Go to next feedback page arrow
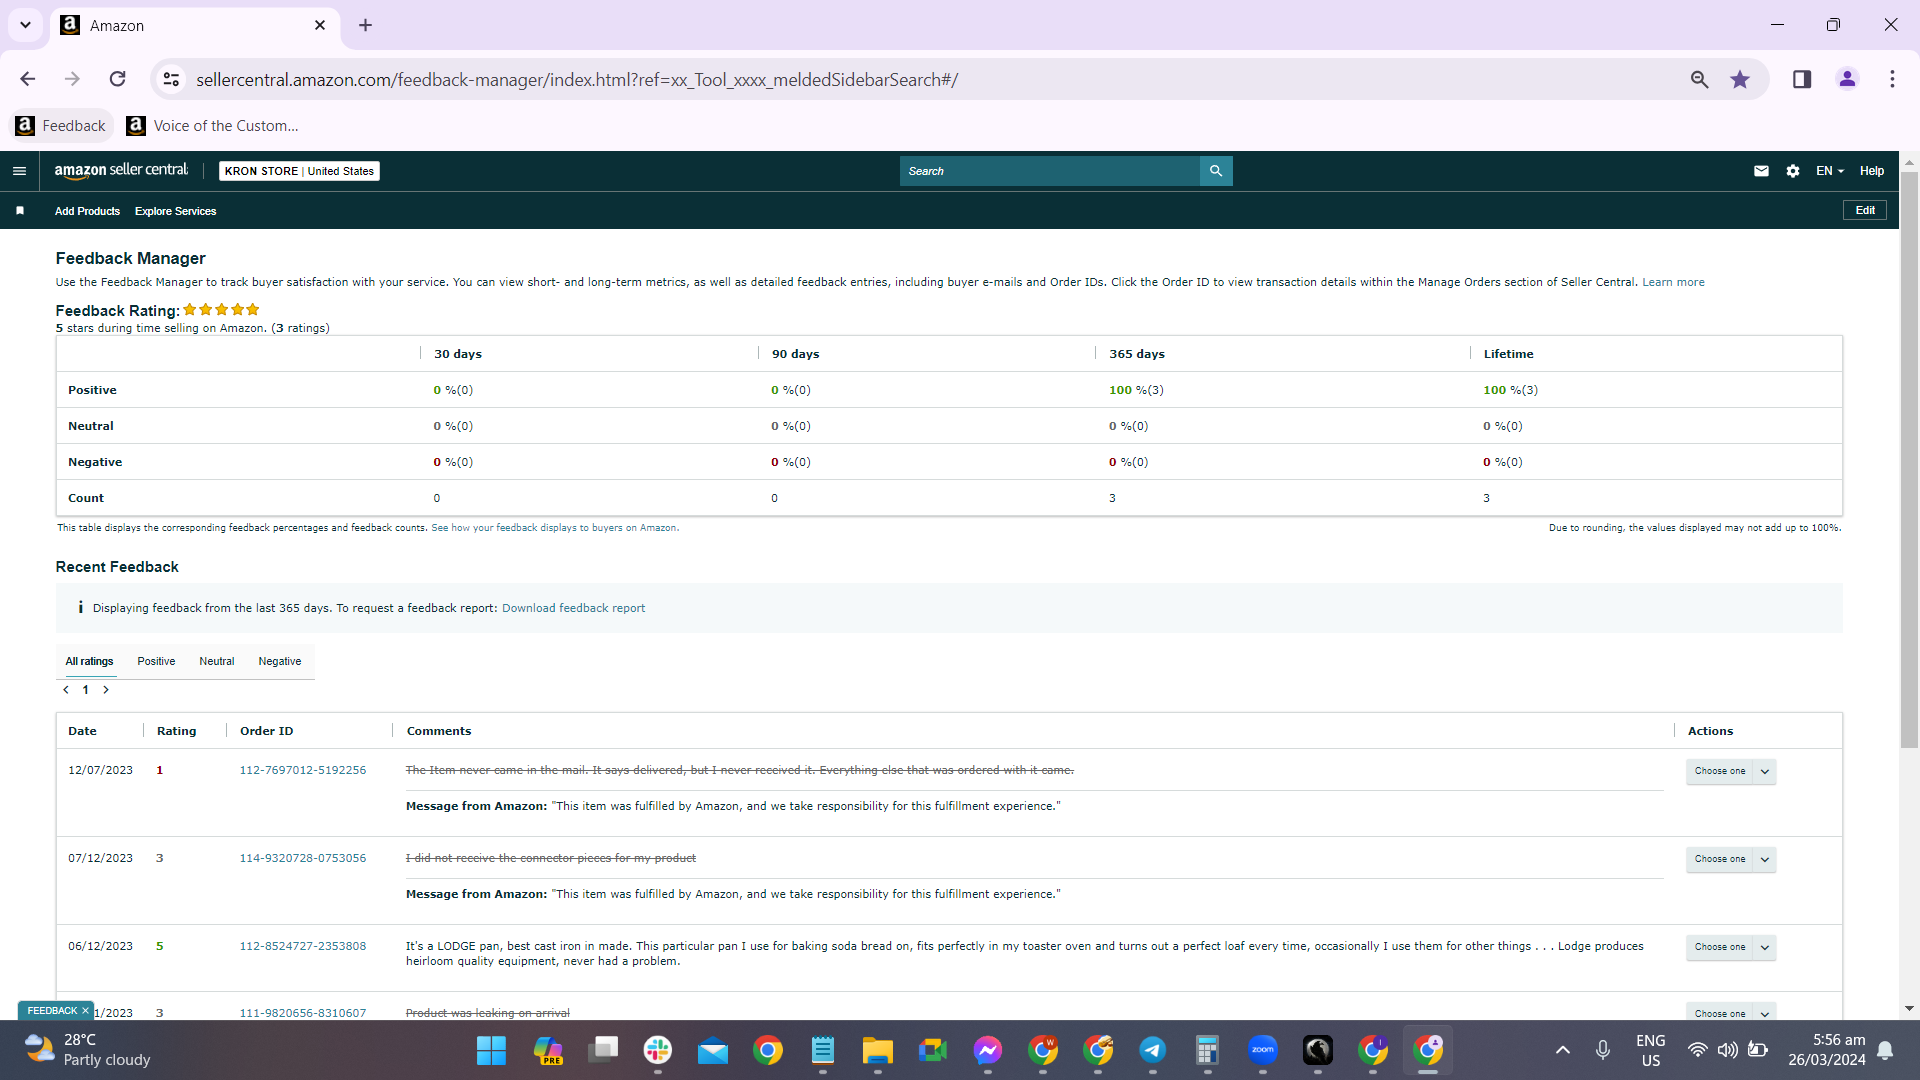This screenshot has height=1080, width=1920. click(106, 690)
